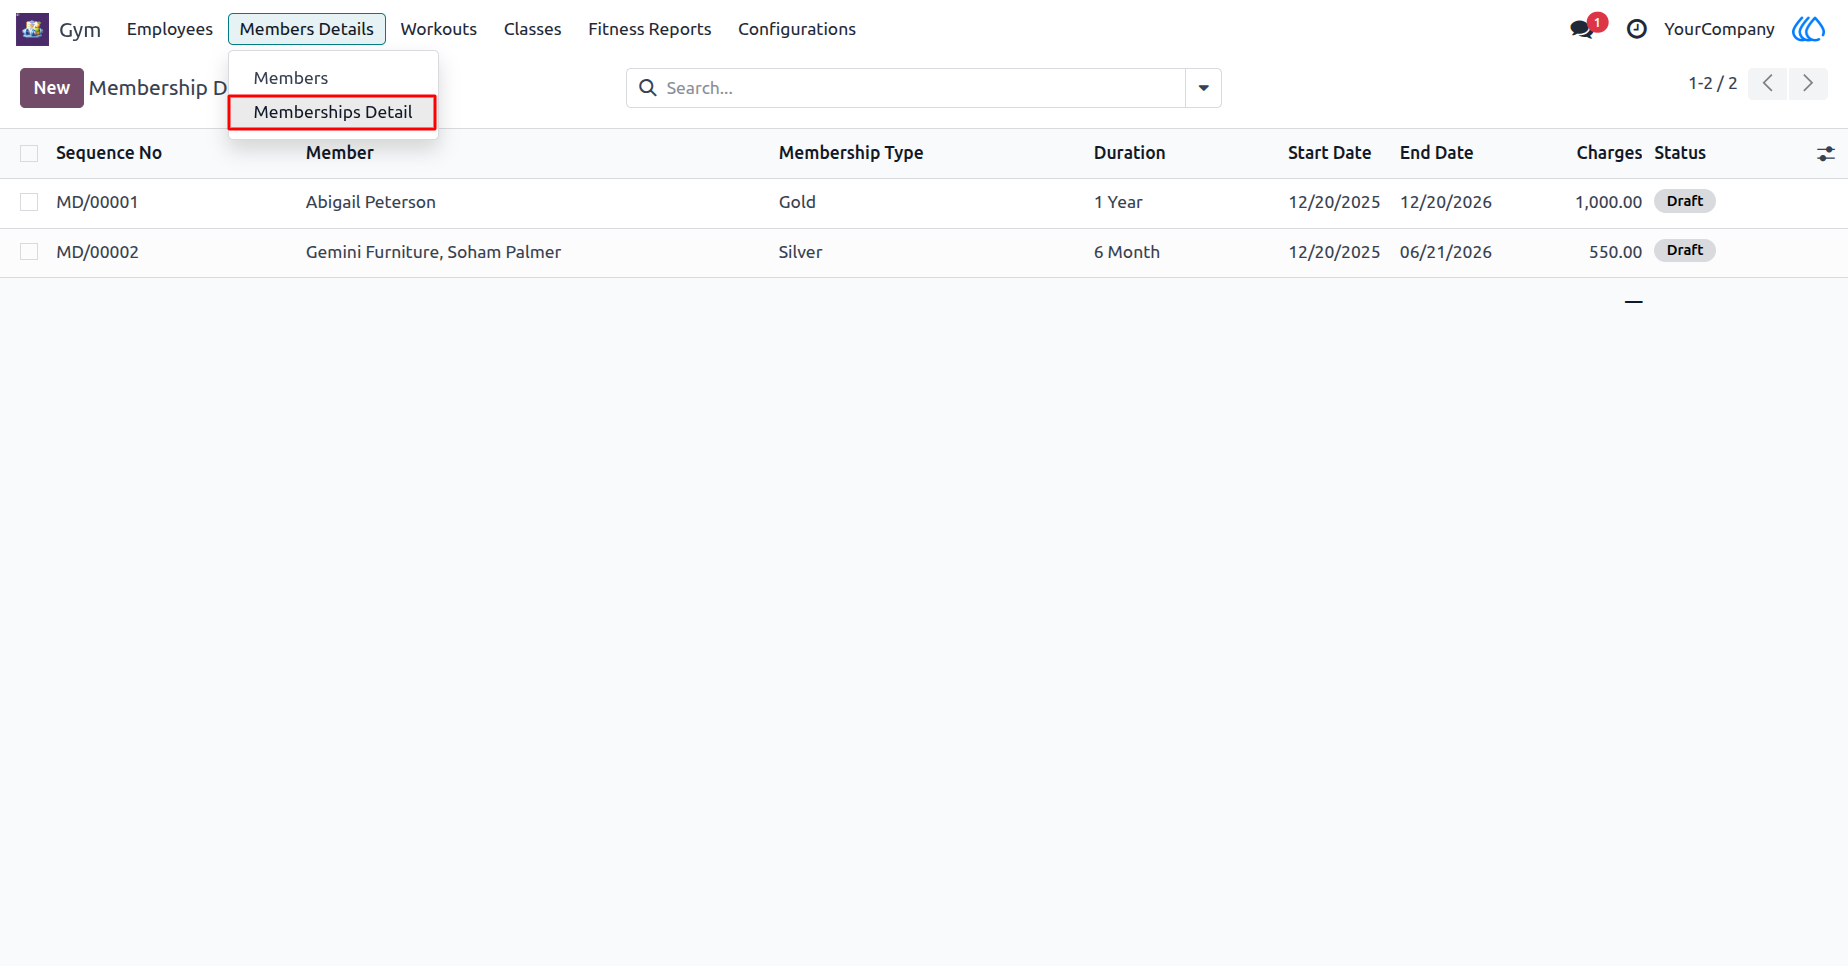Image resolution: width=1848 pixels, height=966 pixels.
Task: Open the Employees menu
Action: tap(170, 29)
